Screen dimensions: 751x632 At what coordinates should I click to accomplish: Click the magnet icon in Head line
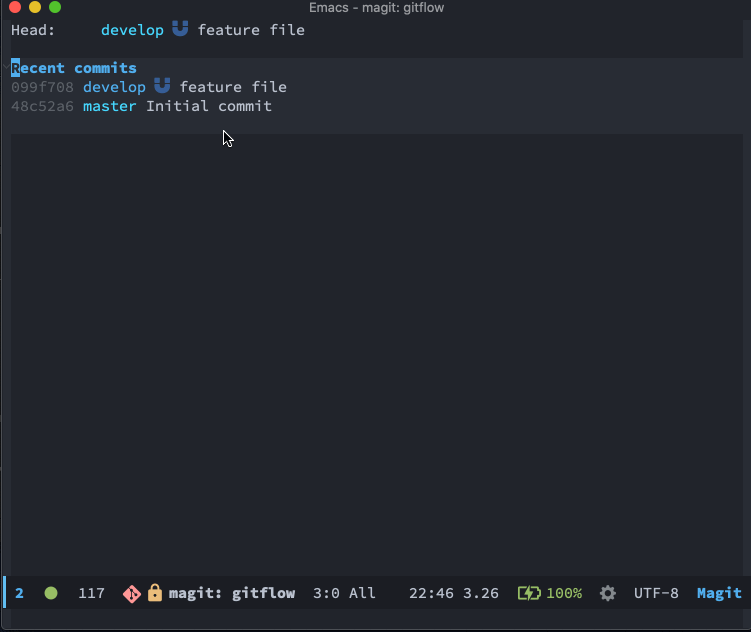coord(180,29)
